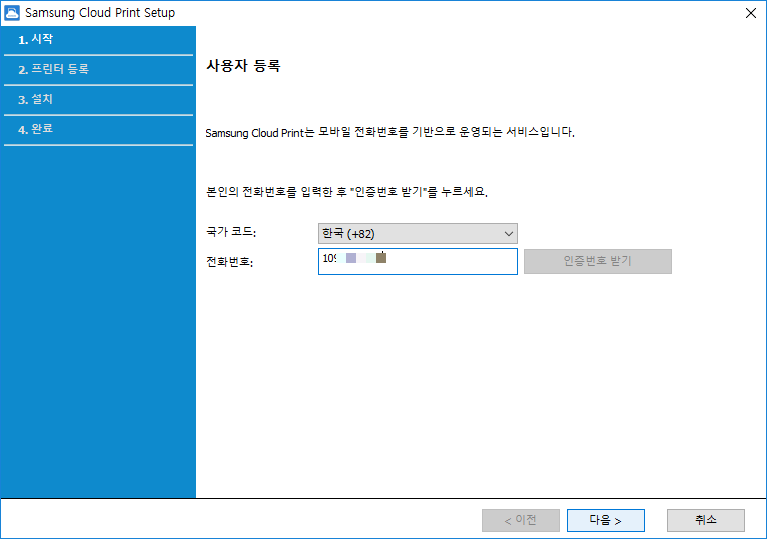Click the 국가 코드: label
The height and width of the screenshot is (539, 767).
[x=231, y=232]
